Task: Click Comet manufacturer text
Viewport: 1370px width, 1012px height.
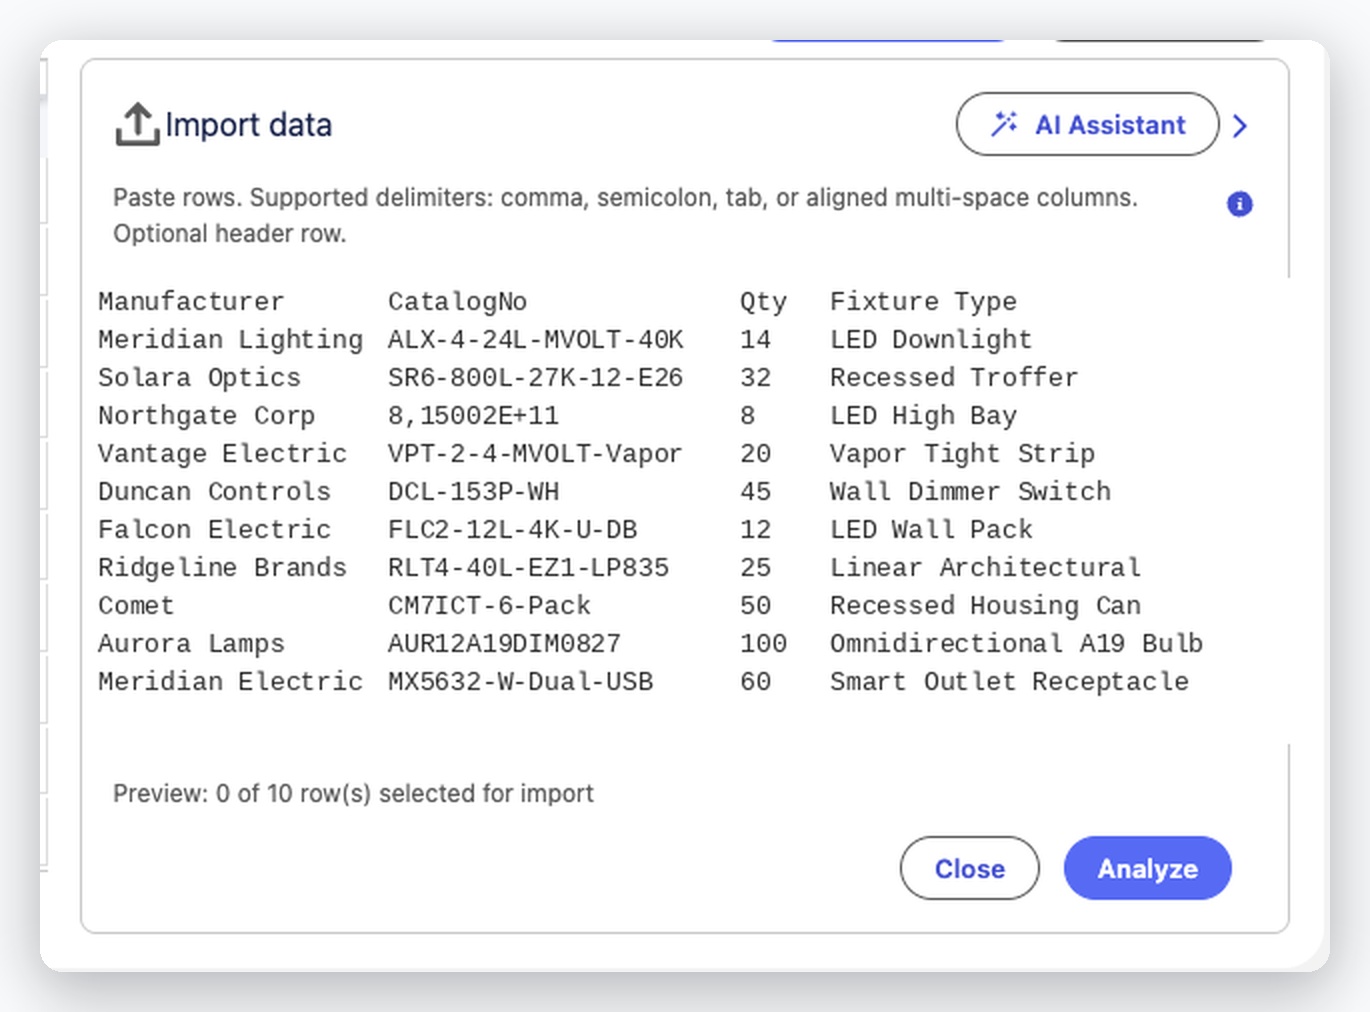Action: (136, 605)
